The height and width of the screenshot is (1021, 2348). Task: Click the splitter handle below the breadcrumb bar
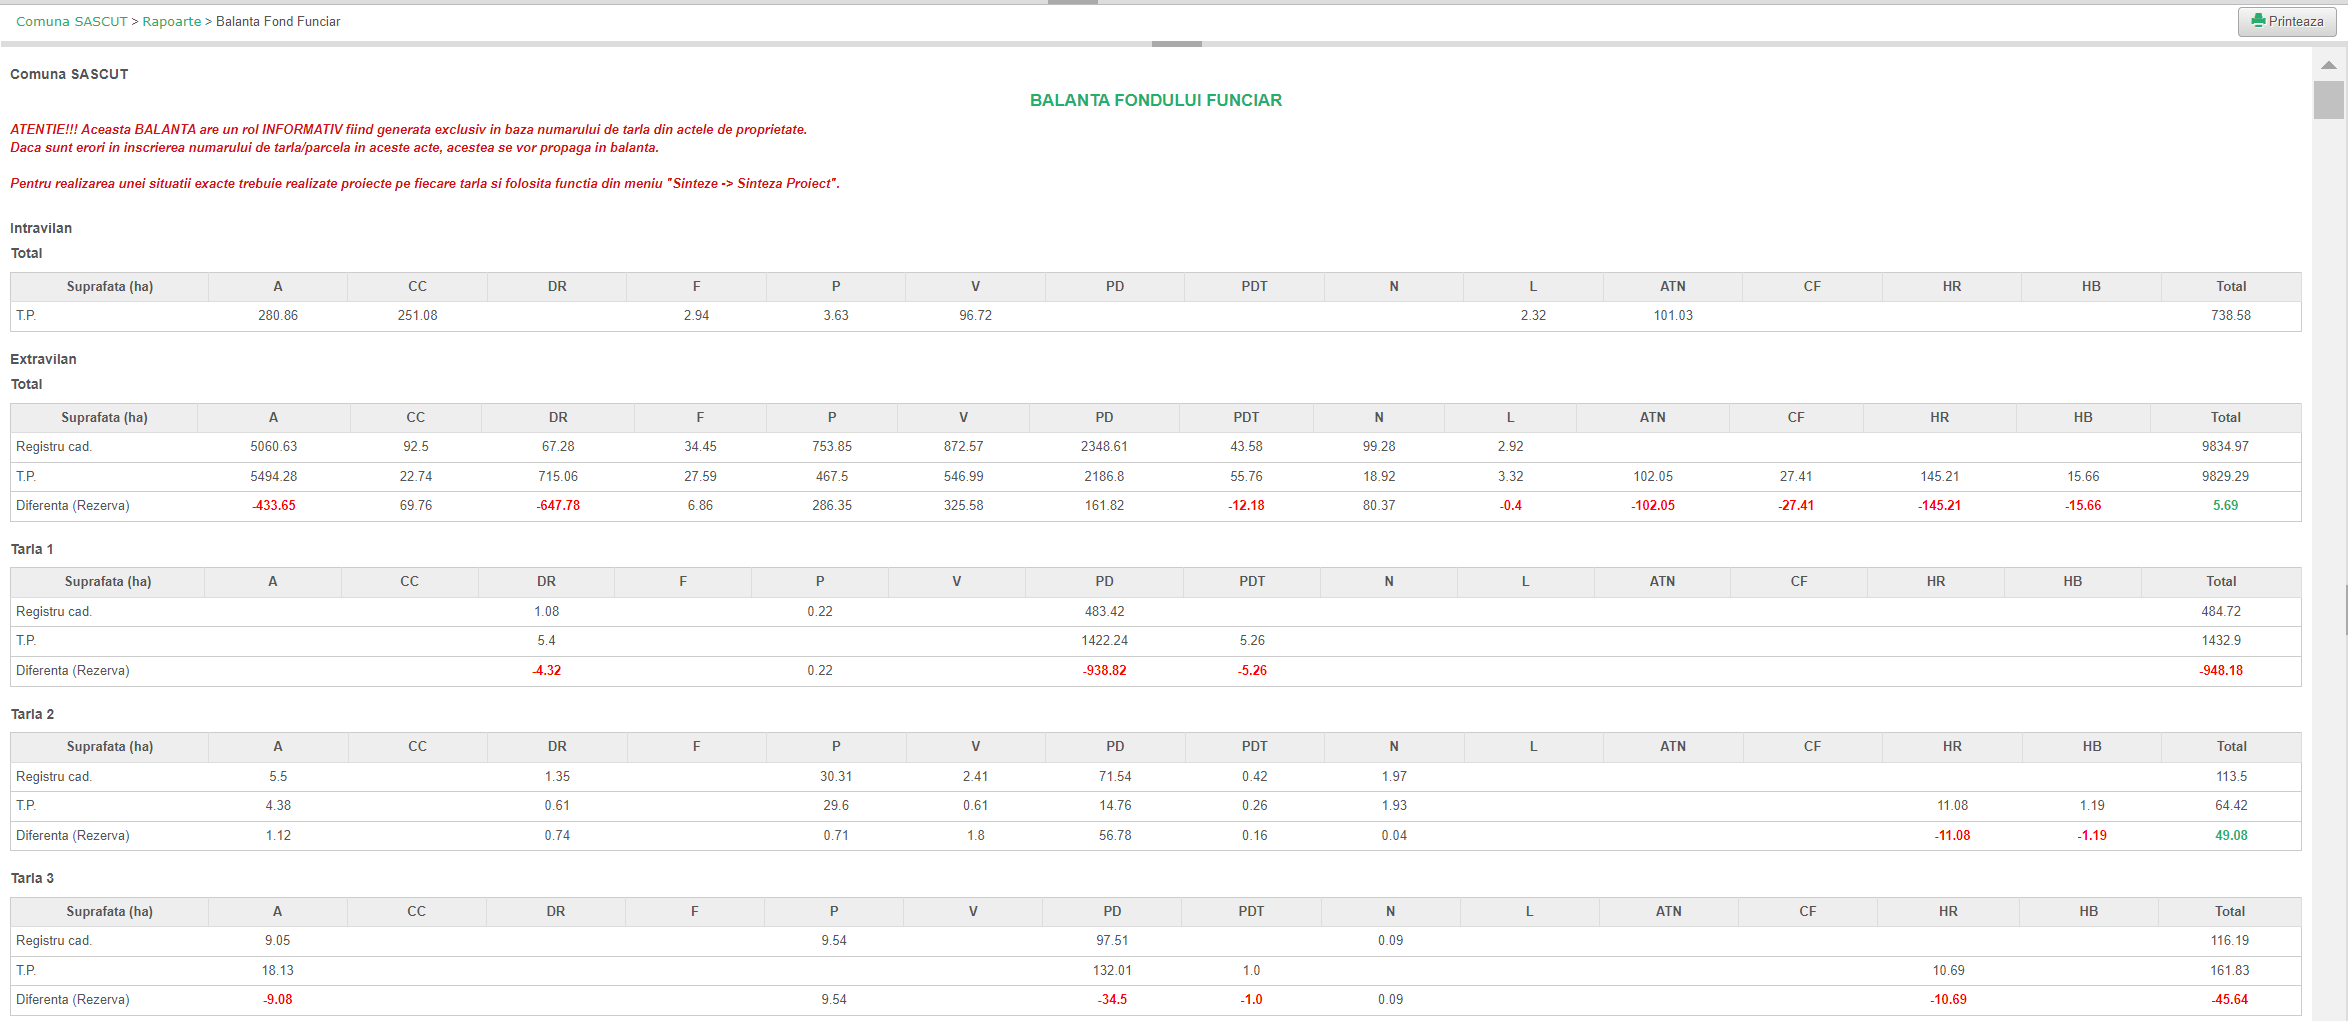(1176, 44)
